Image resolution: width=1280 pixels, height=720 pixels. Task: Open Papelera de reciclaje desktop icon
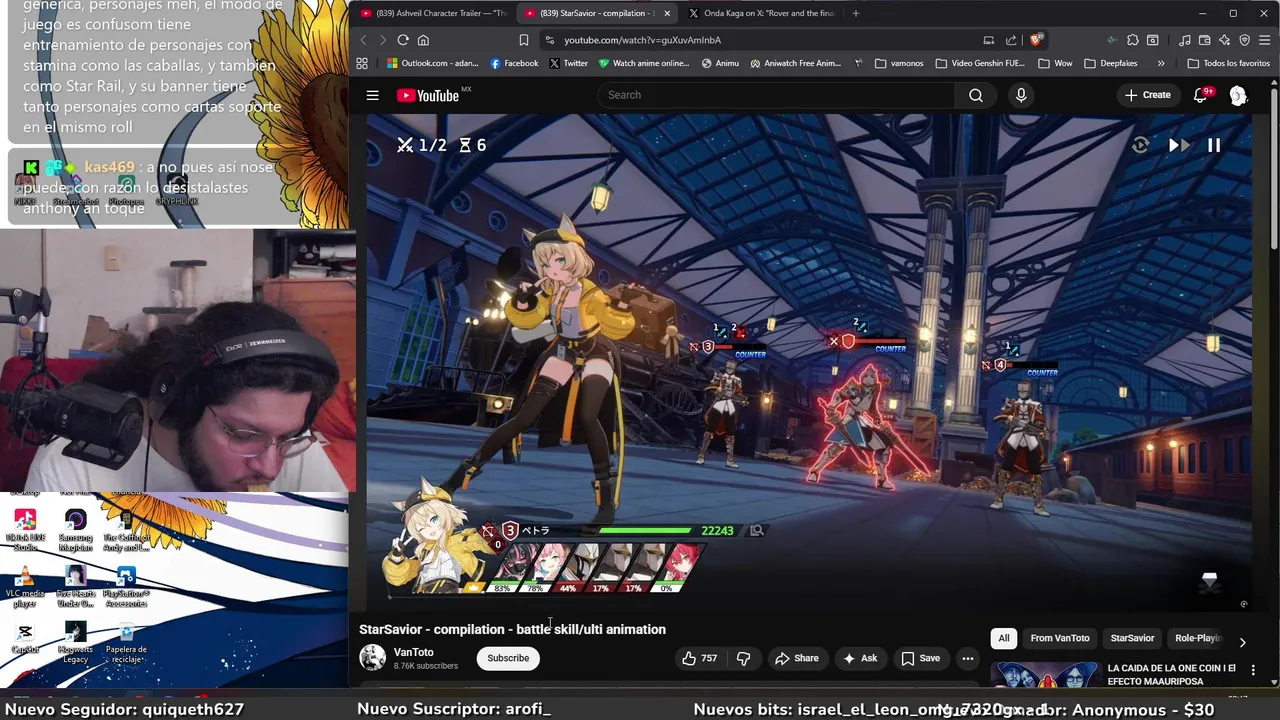(126, 642)
